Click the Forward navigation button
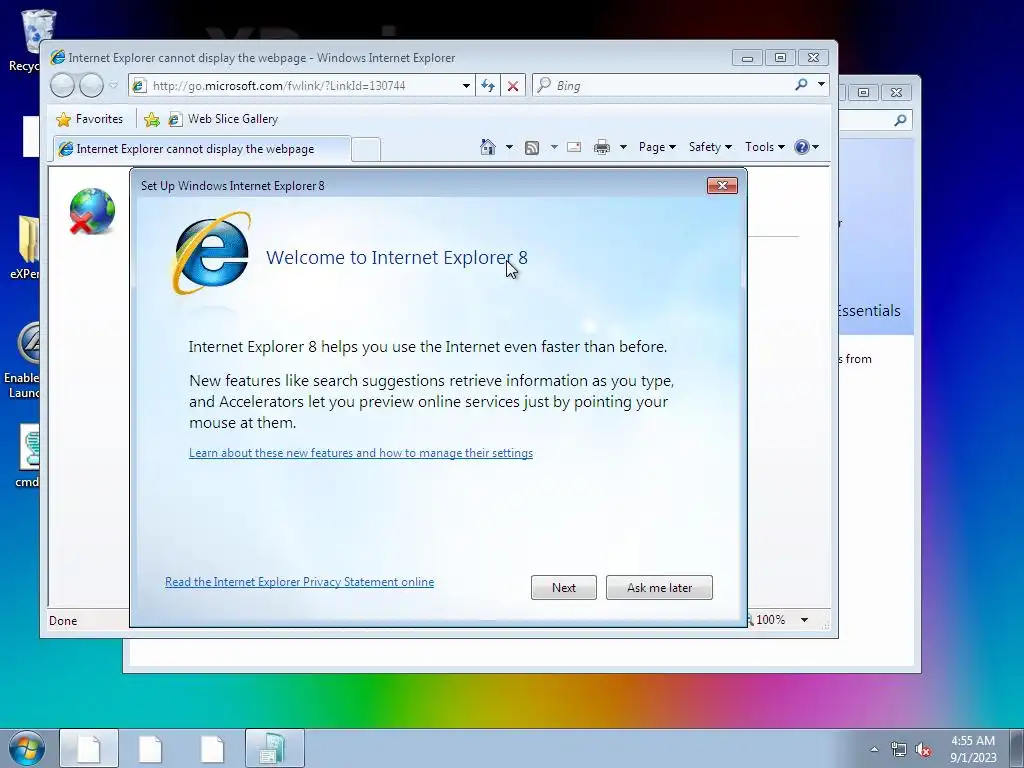1024x768 pixels. pyautogui.click(x=91, y=86)
